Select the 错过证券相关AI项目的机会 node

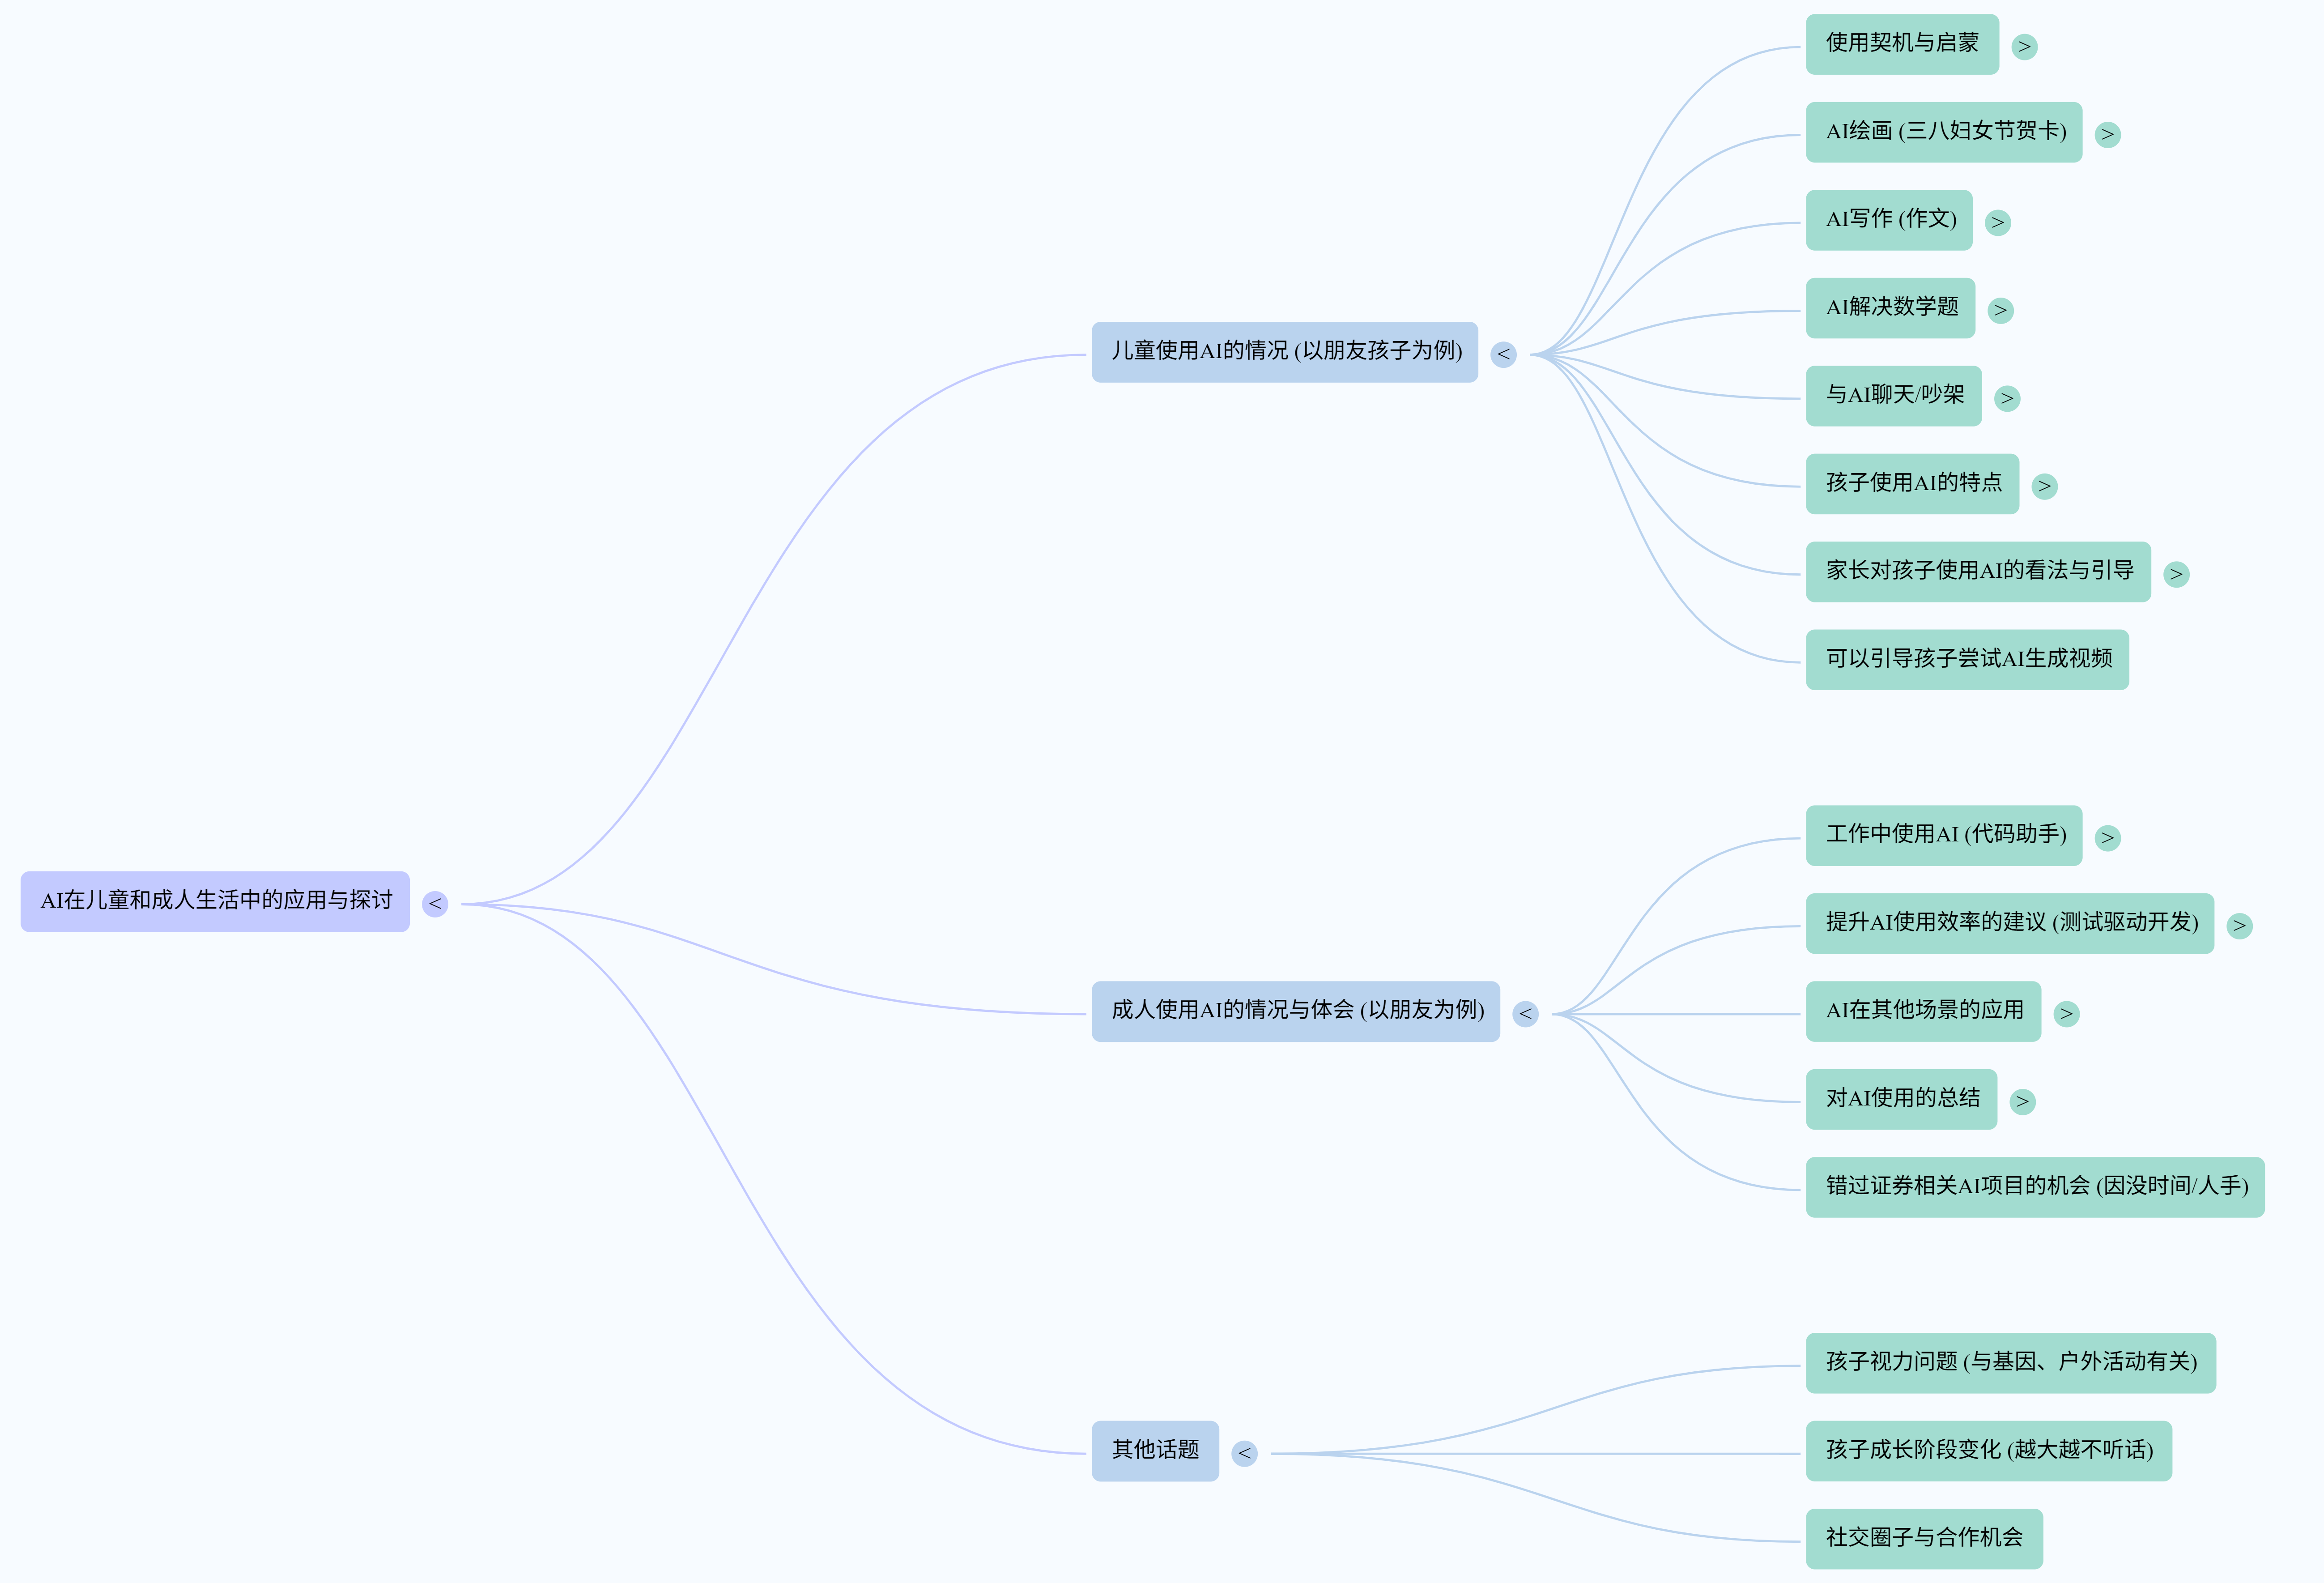(x=2034, y=1187)
